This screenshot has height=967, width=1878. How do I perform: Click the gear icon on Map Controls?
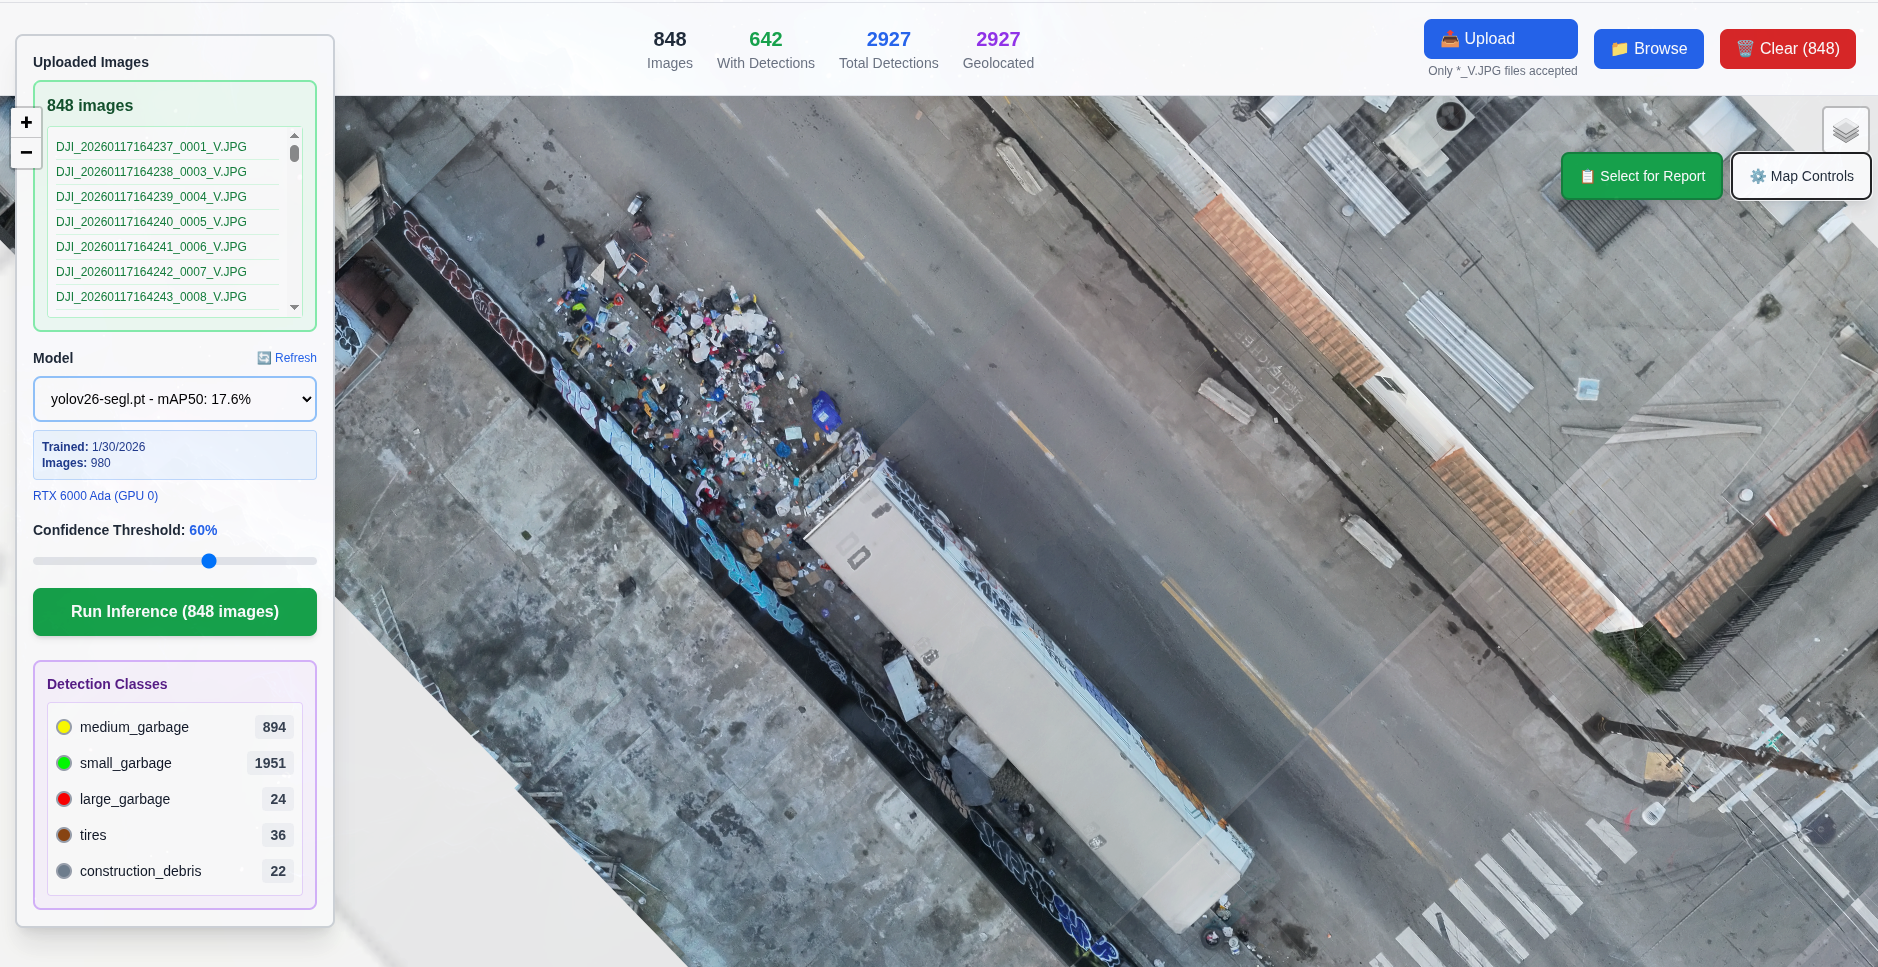tap(1759, 176)
